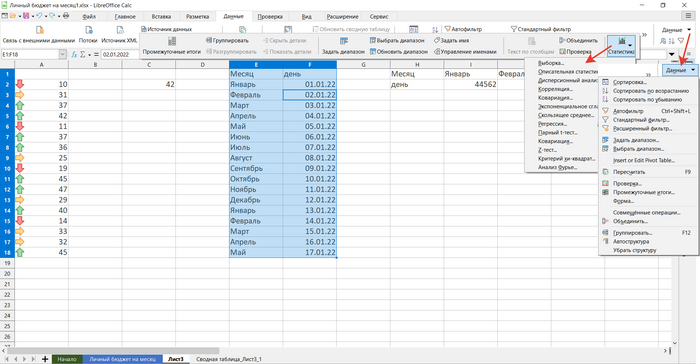
Task: Select Автоструктура menu entry
Action: pos(631,242)
